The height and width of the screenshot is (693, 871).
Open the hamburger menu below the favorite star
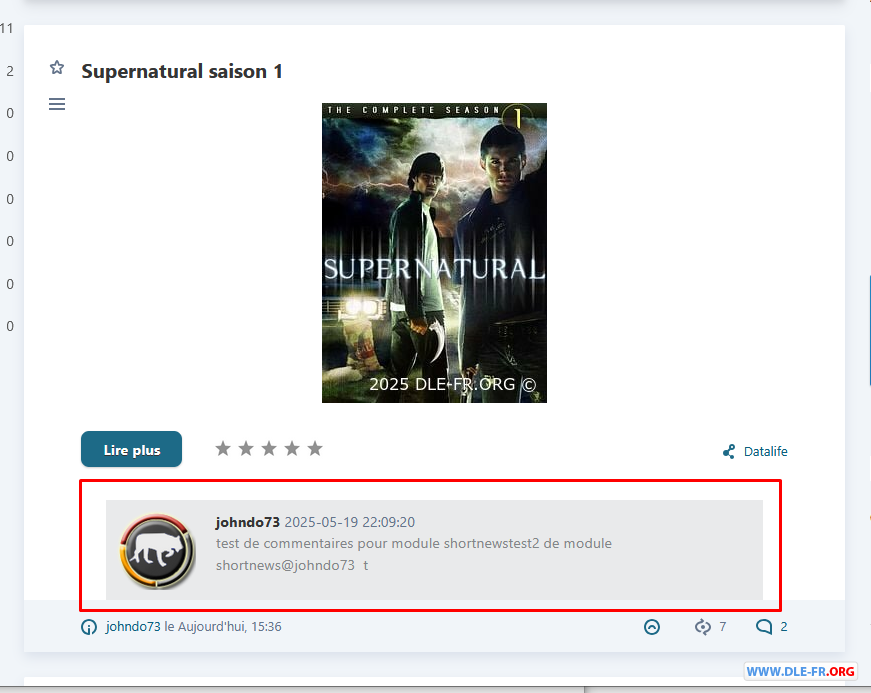click(x=57, y=104)
